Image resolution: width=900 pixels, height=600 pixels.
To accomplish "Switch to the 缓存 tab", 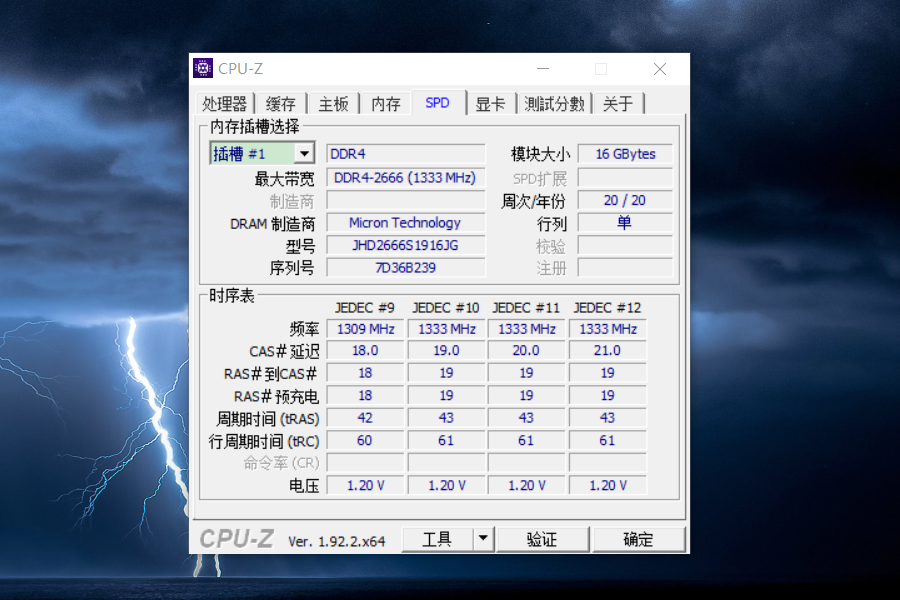I will coord(281,104).
